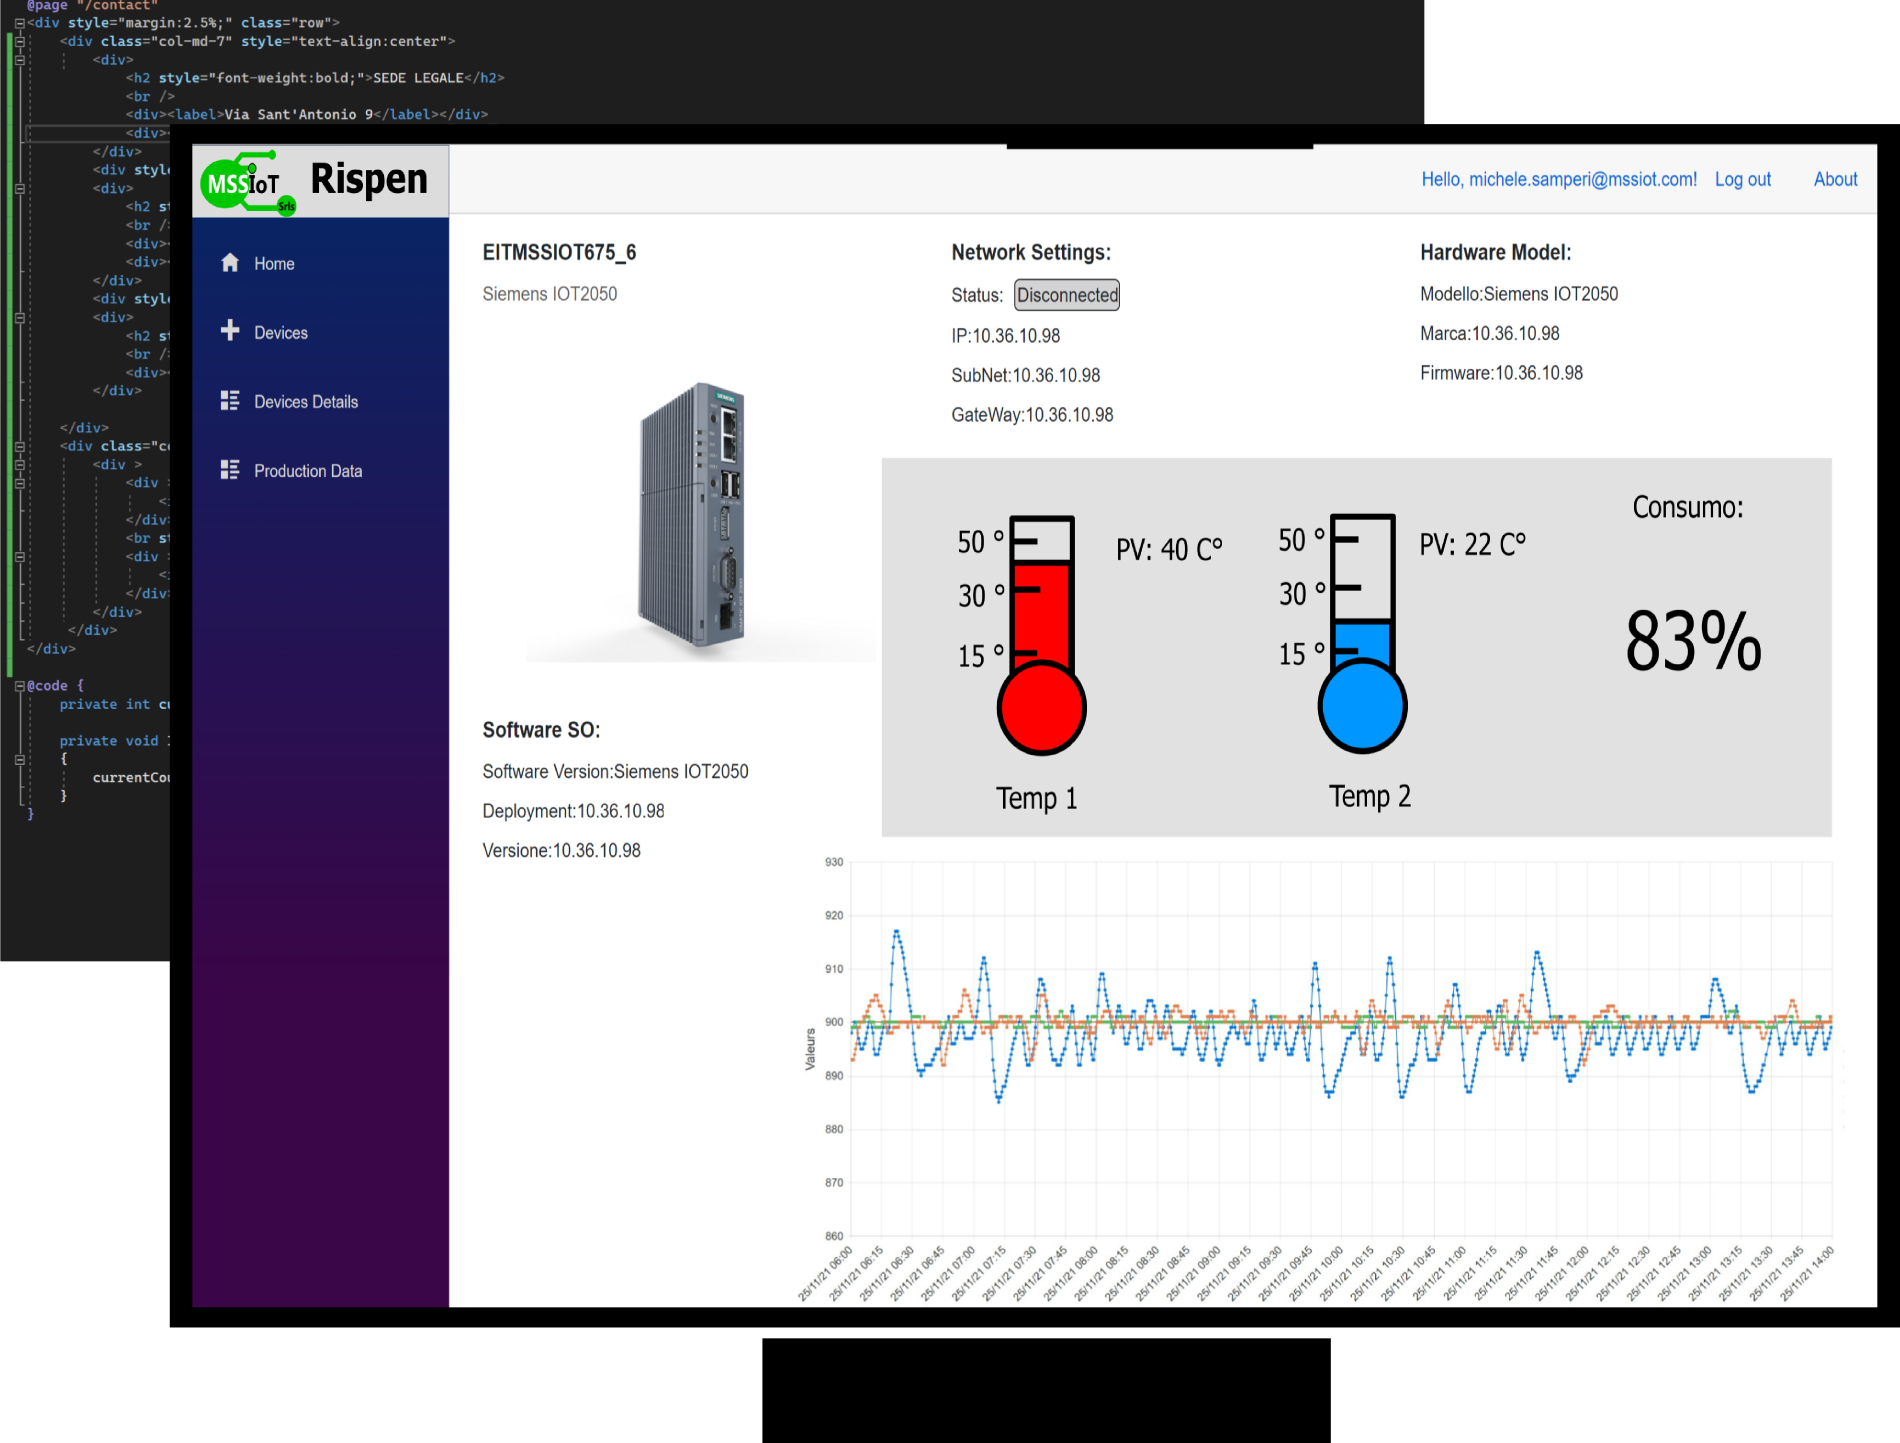Click the Hardware Model heading
The height and width of the screenshot is (1443, 1900).
pyautogui.click(x=1495, y=252)
